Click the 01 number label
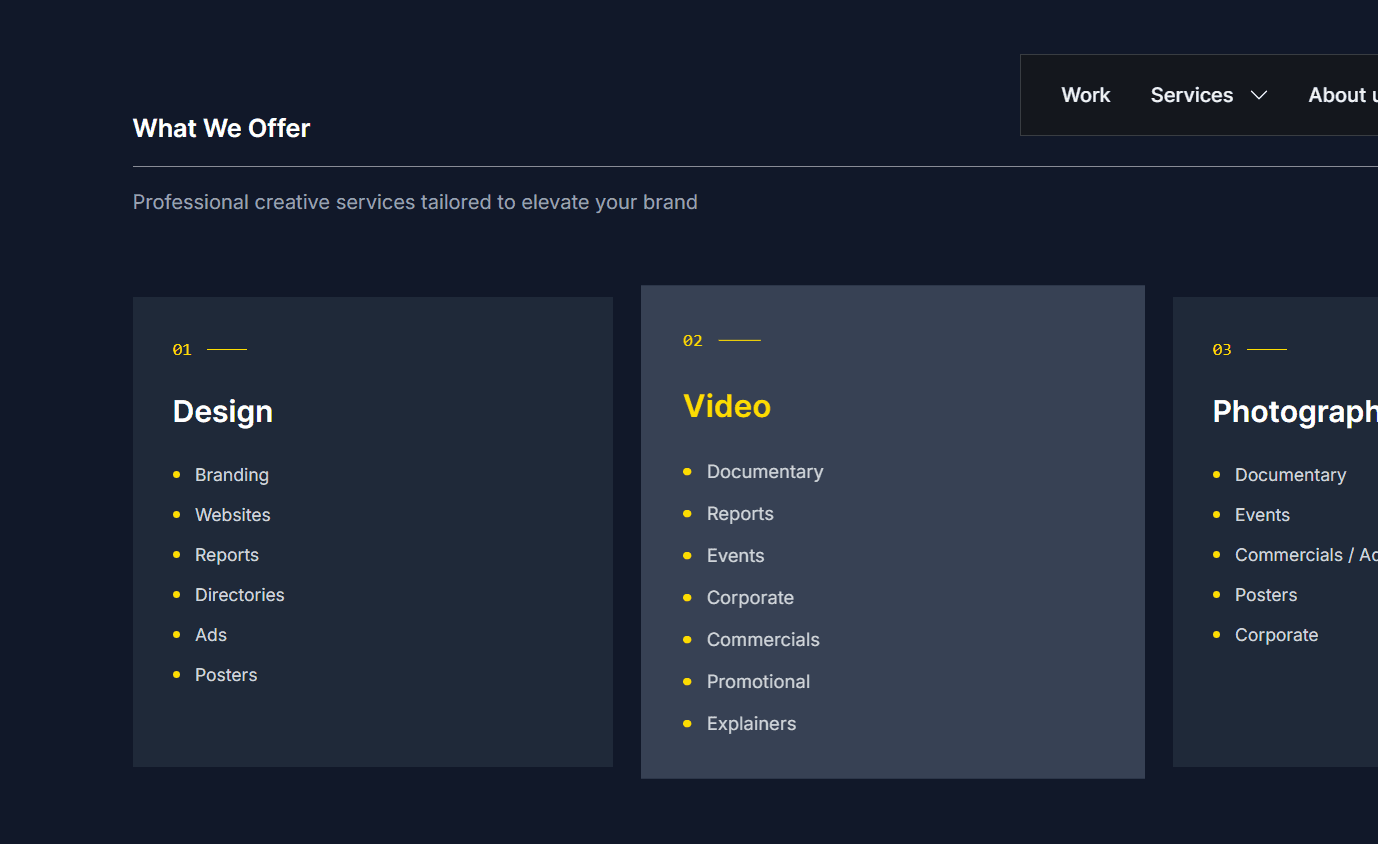The width and height of the screenshot is (1378, 844). (x=182, y=349)
